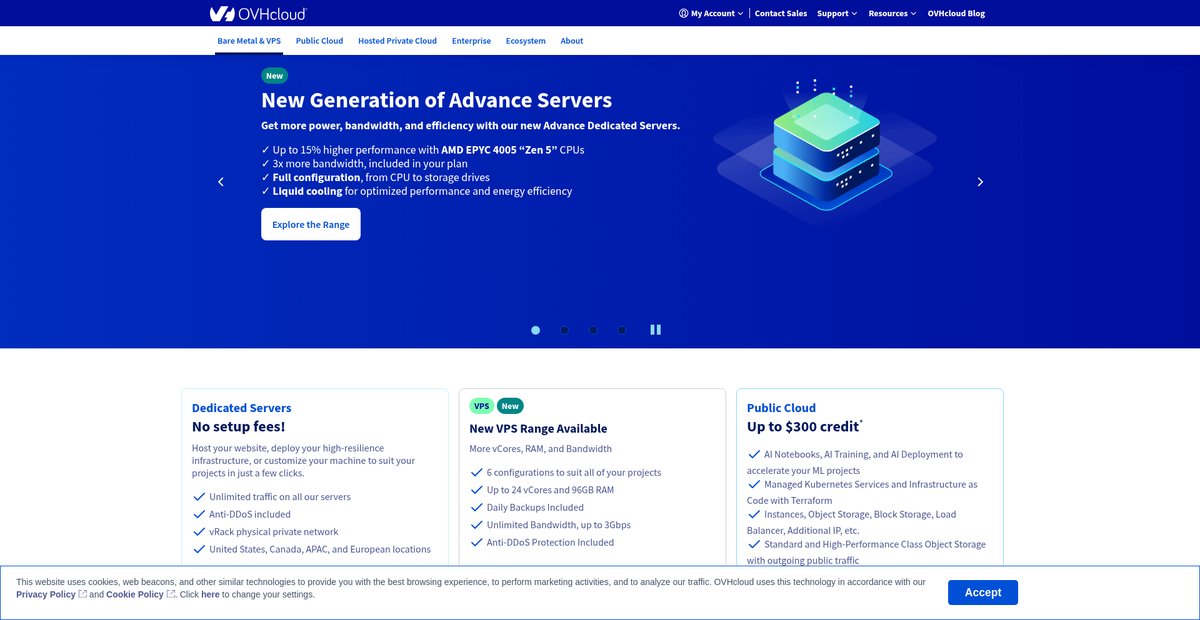Open the About menu tab
Viewport: 1200px width, 620px height.
tap(572, 41)
